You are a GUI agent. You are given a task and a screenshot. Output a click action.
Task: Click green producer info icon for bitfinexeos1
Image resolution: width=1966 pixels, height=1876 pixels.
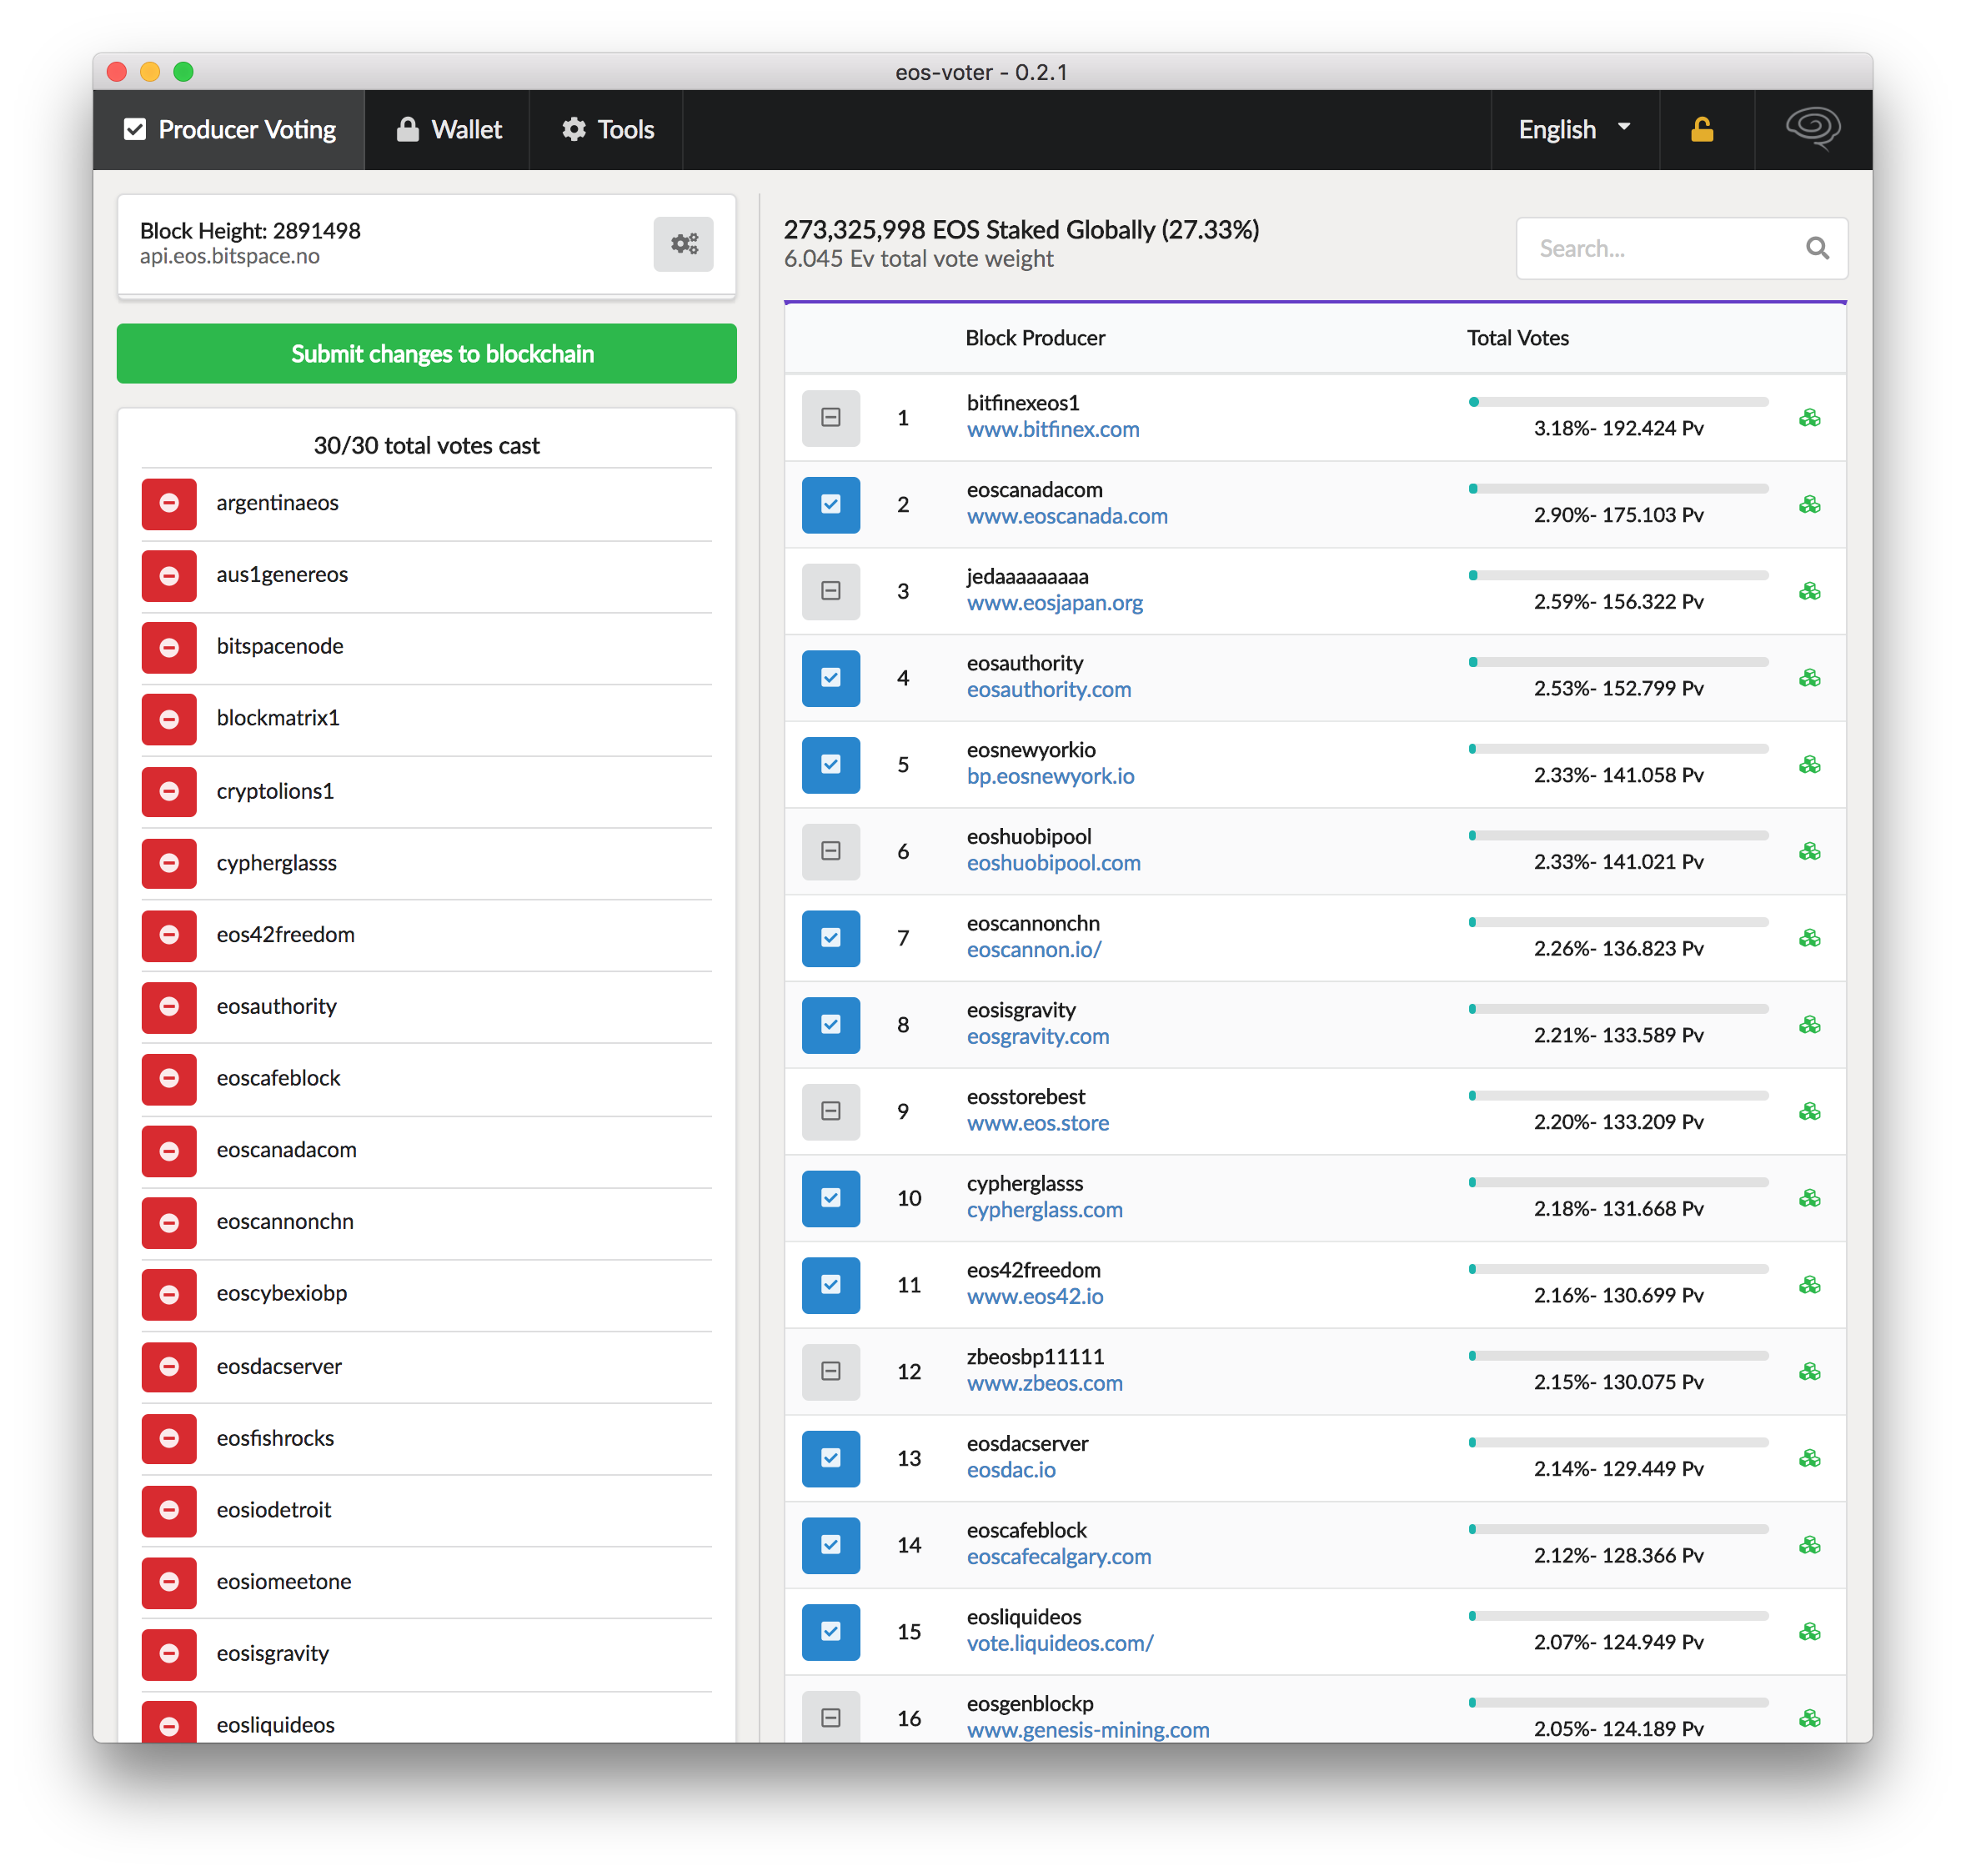tap(1809, 418)
